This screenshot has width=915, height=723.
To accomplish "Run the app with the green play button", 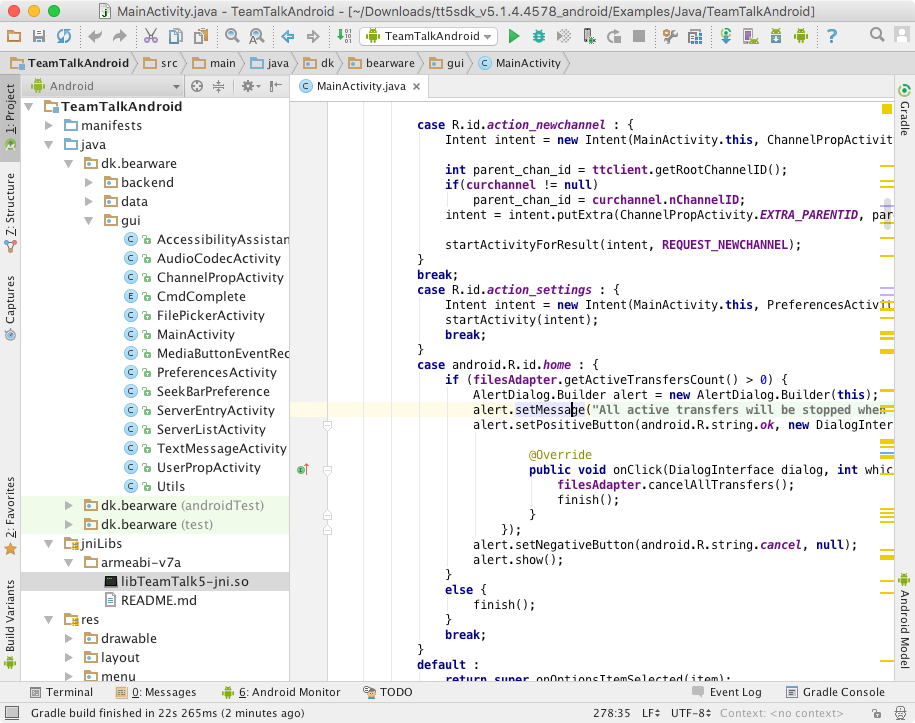I will pyautogui.click(x=514, y=36).
